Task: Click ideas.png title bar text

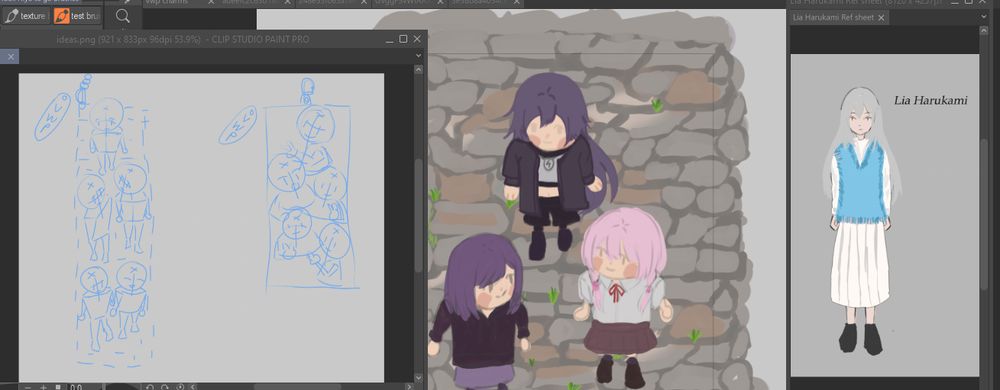Action: (x=183, y=40)
